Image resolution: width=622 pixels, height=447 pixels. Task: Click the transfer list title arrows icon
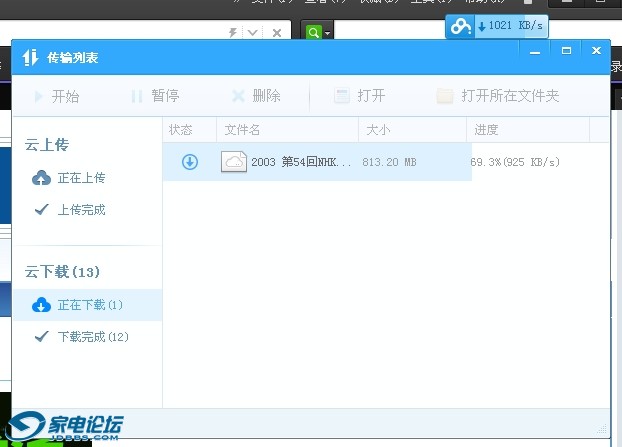30,58
